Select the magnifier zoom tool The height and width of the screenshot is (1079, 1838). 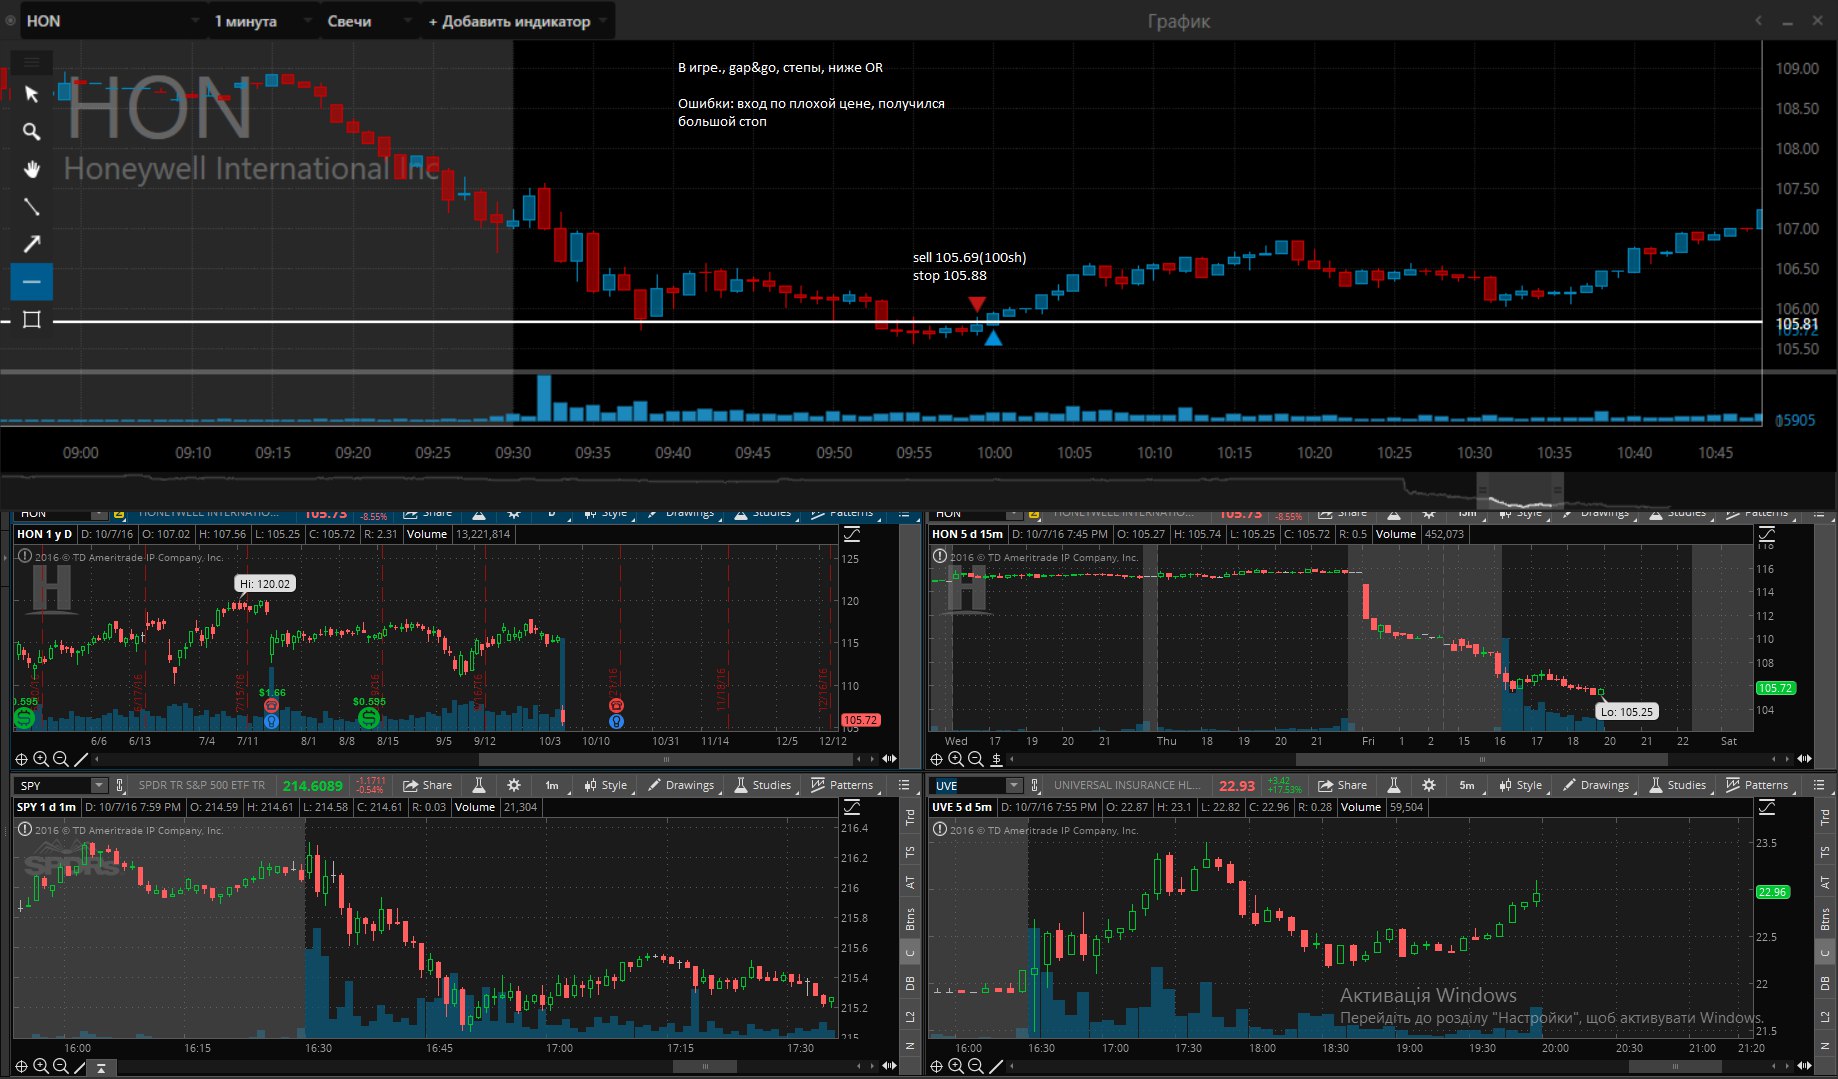pos(31,131)
